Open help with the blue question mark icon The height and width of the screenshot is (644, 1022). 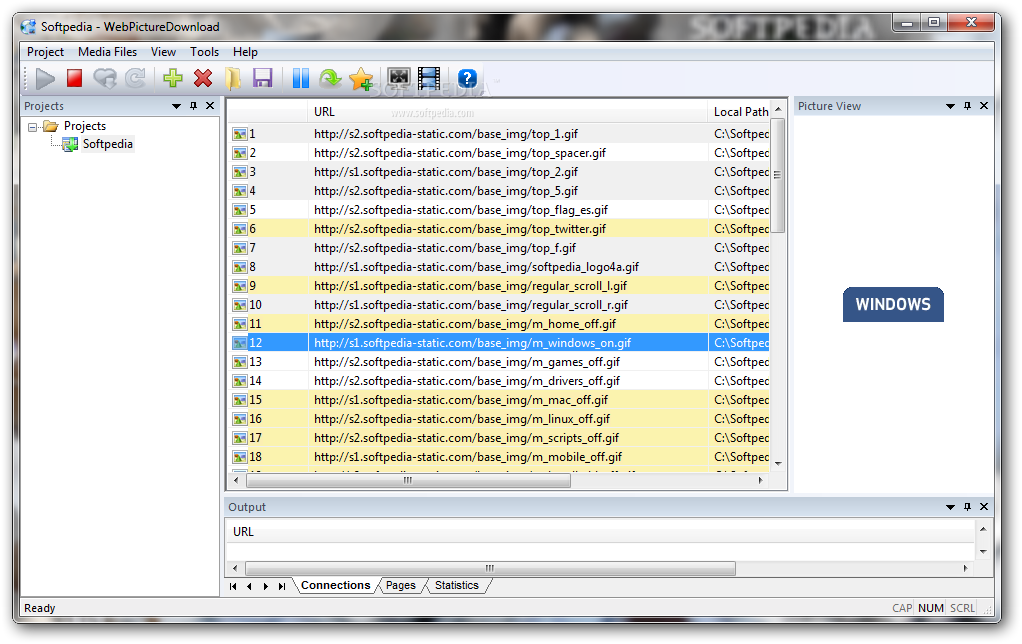467,79
